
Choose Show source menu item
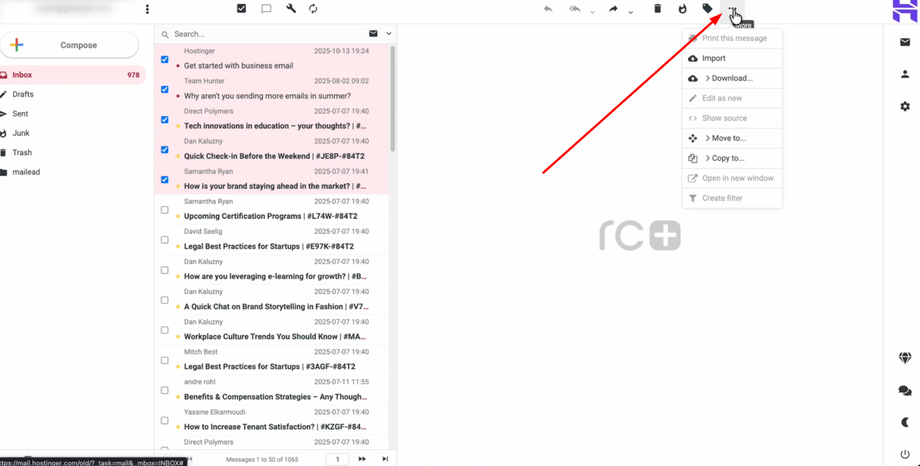tap(732, 118)
